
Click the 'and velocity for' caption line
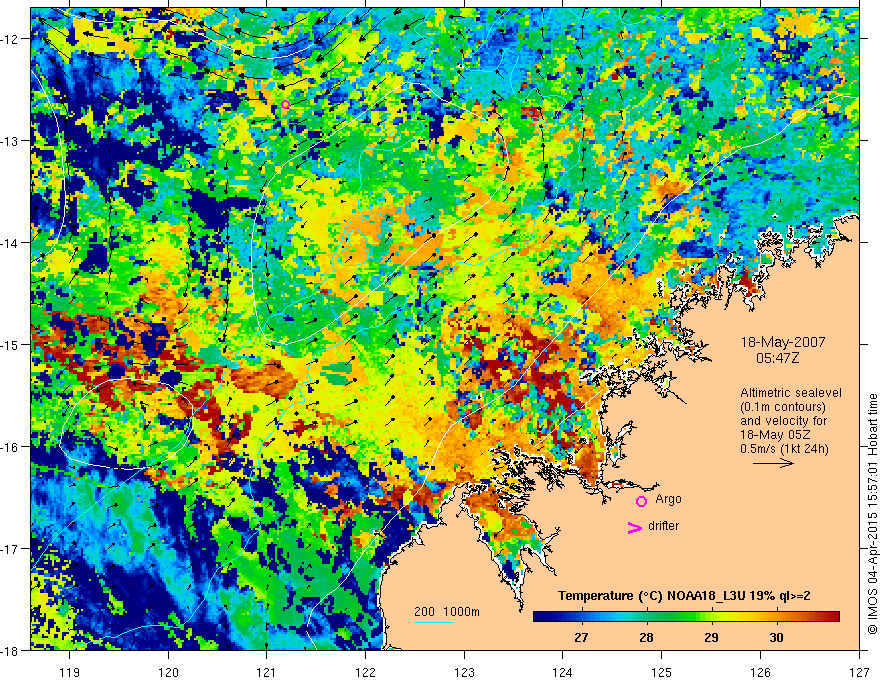tap(783, 421)
